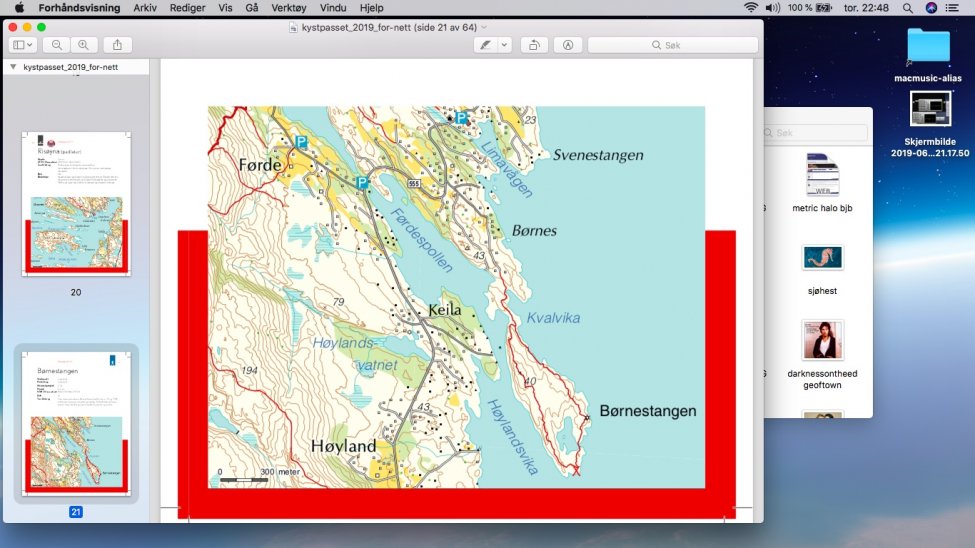Click the Børnestangen label on the map
This screenshot has height=548, width=975.
click(x=647, y=411)
